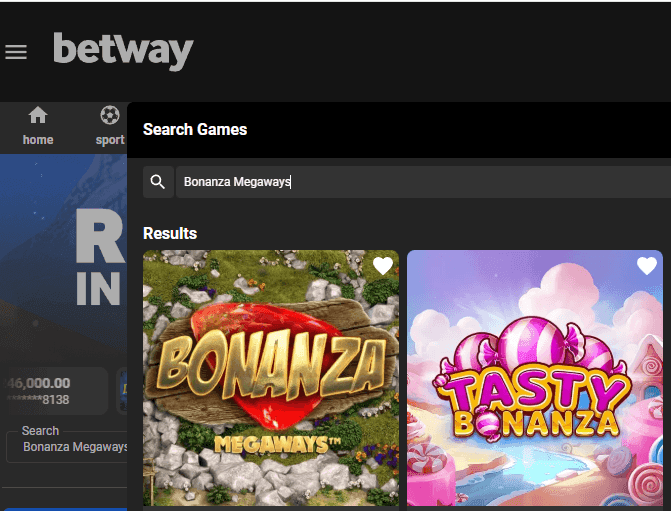
Task: Click the betway logo
Action: click(123, 51)
